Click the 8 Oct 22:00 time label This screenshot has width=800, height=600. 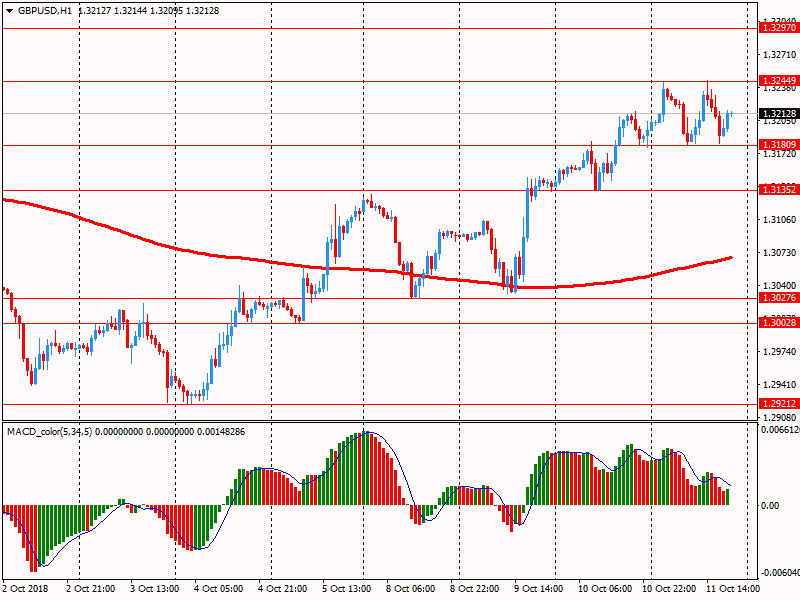475,588
